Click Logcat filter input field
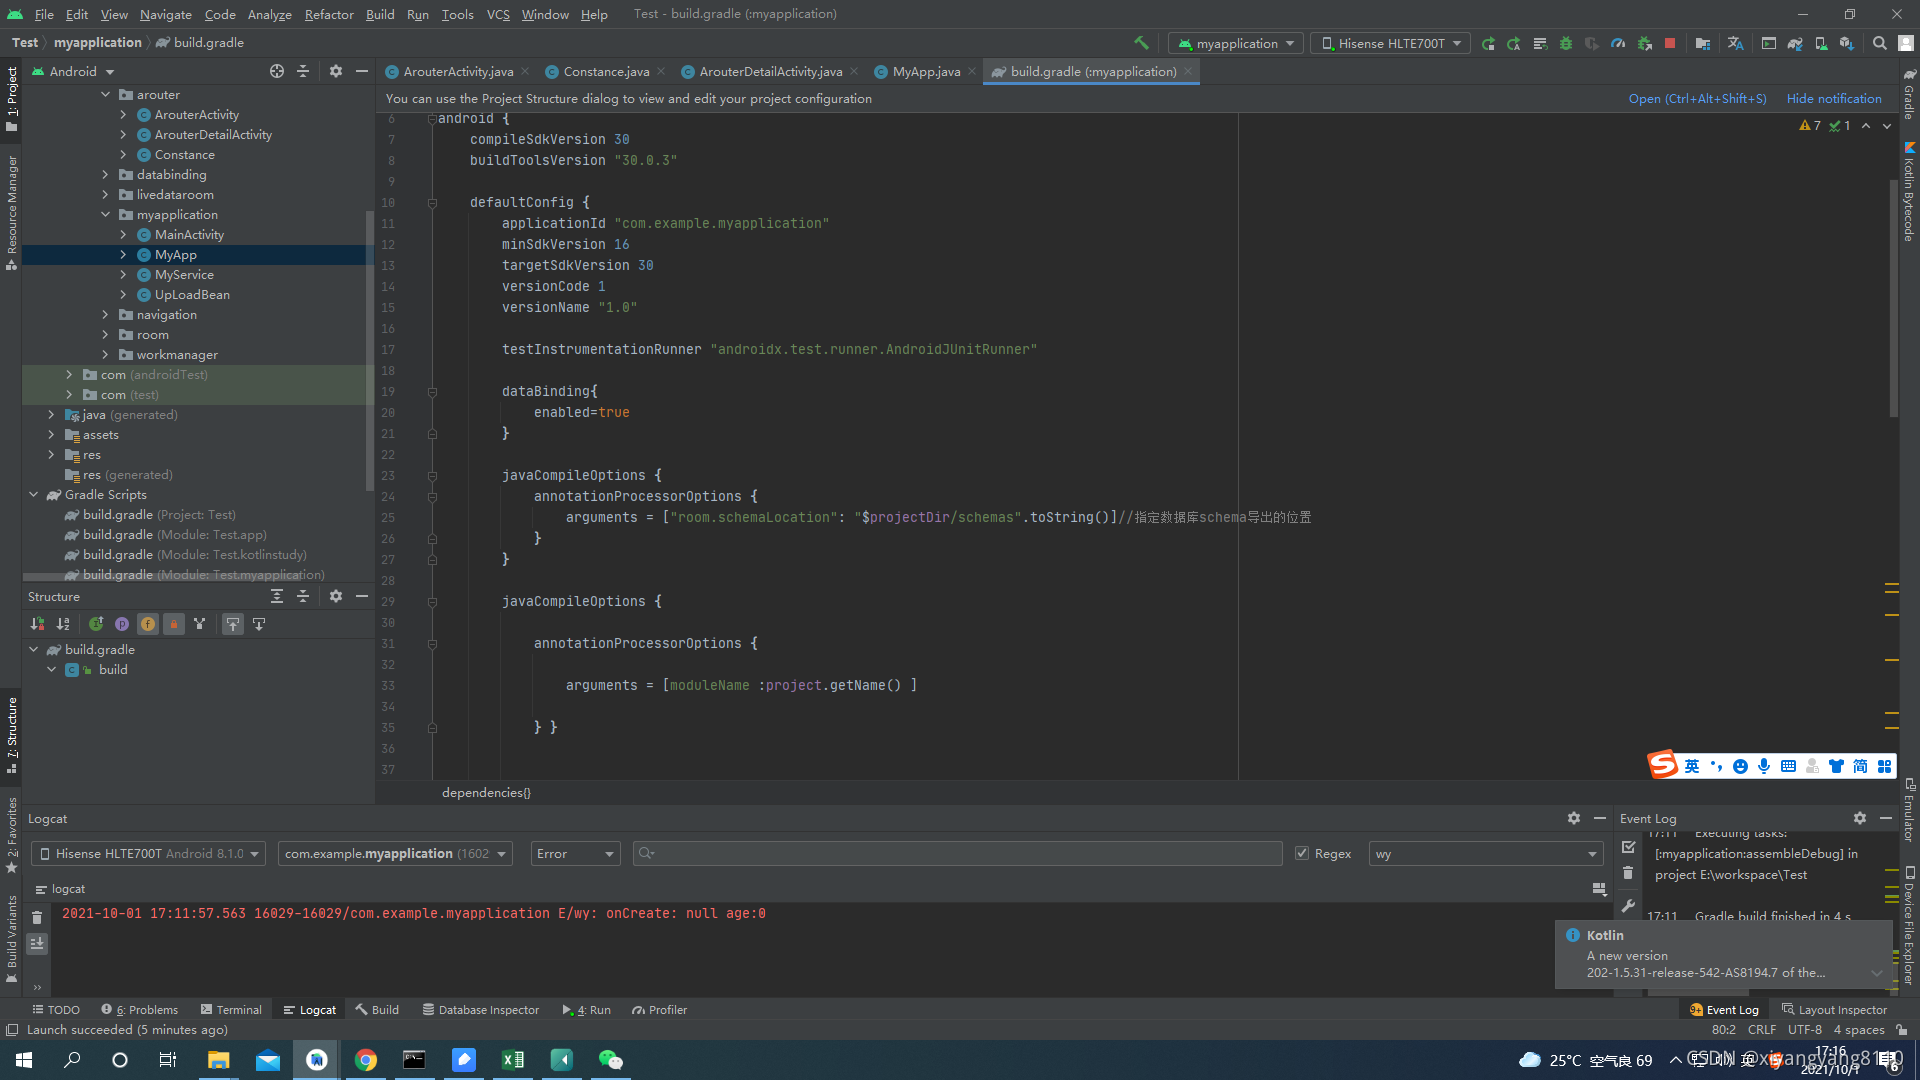 pos(959,853)
